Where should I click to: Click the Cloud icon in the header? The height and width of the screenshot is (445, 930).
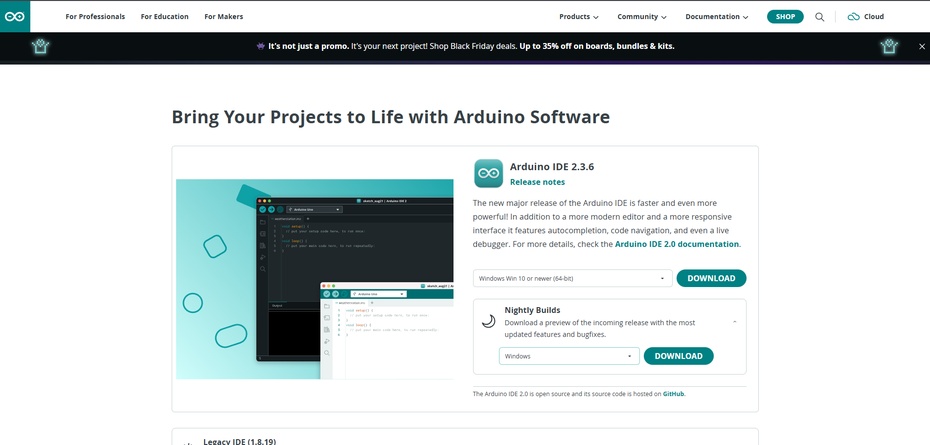pyautogui.click(x=853, y=17)
